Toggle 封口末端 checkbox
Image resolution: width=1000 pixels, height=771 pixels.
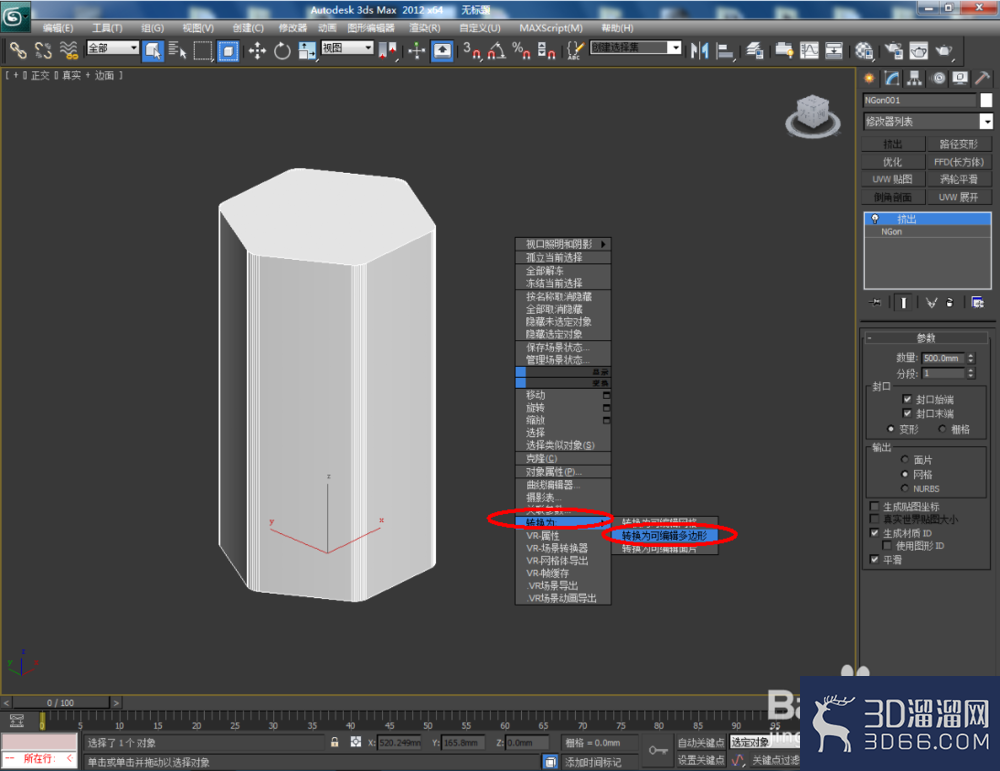tap(907, 413)
